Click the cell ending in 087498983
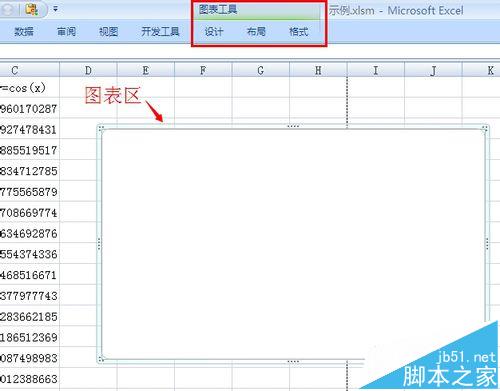500x391 pixels. pos(30,358)
